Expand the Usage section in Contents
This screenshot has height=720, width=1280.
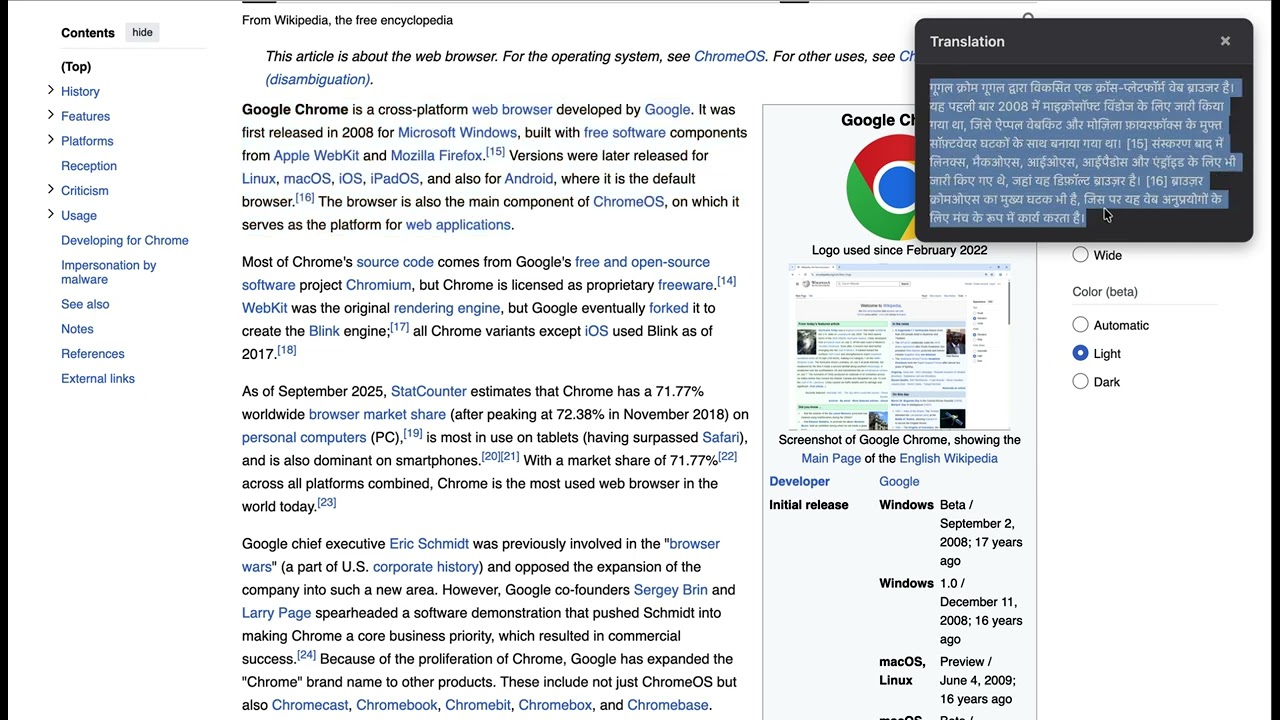click(x=51, y=214)
